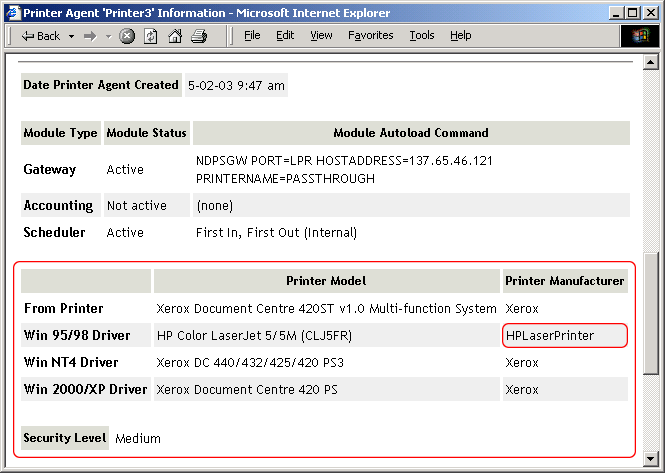Image resolution: width=665 pixels, height=473 pixels.
Task: Open the Help menu
Action: click(461, 36)
